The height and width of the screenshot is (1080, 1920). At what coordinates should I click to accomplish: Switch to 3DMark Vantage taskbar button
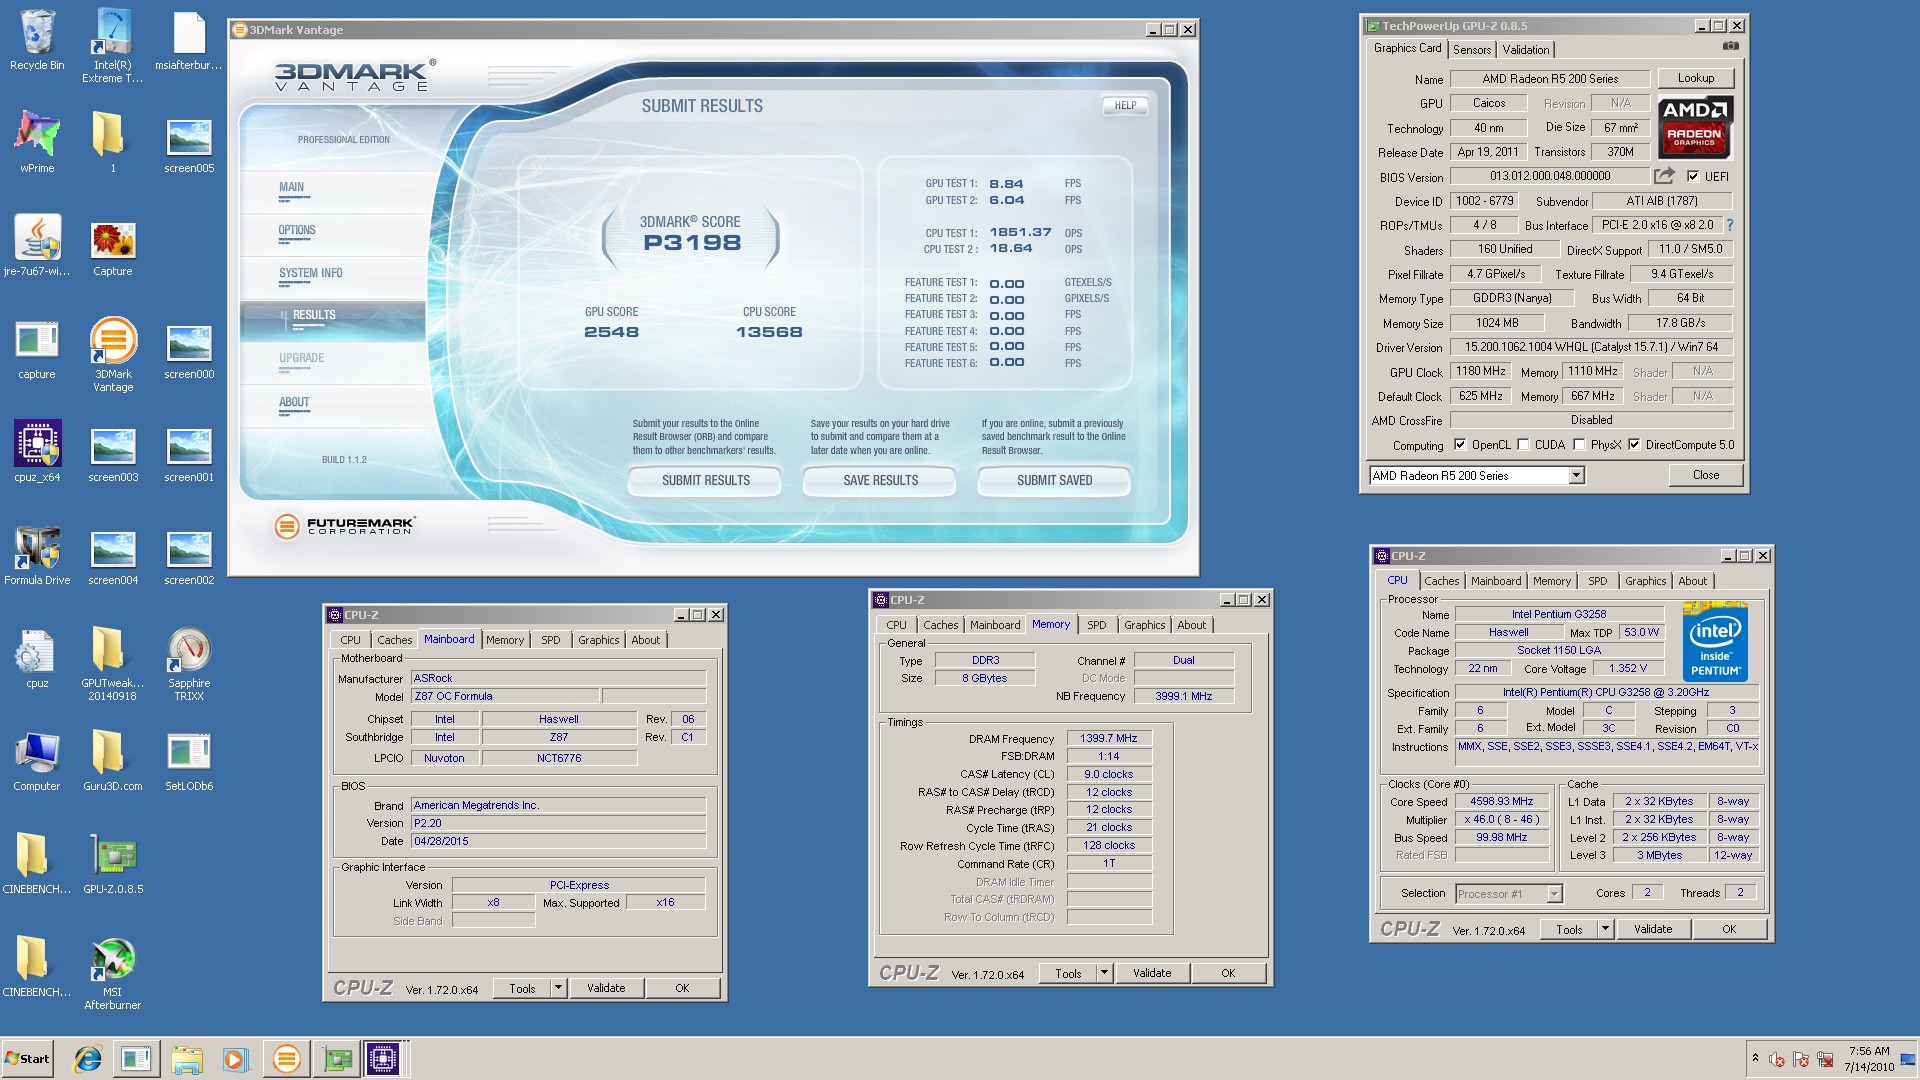tap(286, 1059)
